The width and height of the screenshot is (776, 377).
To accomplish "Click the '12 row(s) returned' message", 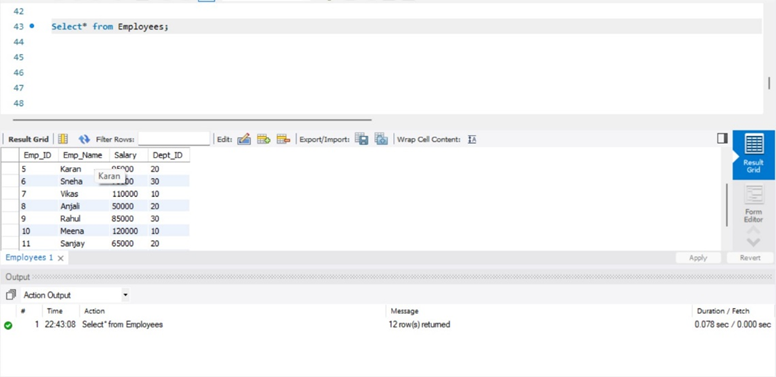I will click(420, 325).
